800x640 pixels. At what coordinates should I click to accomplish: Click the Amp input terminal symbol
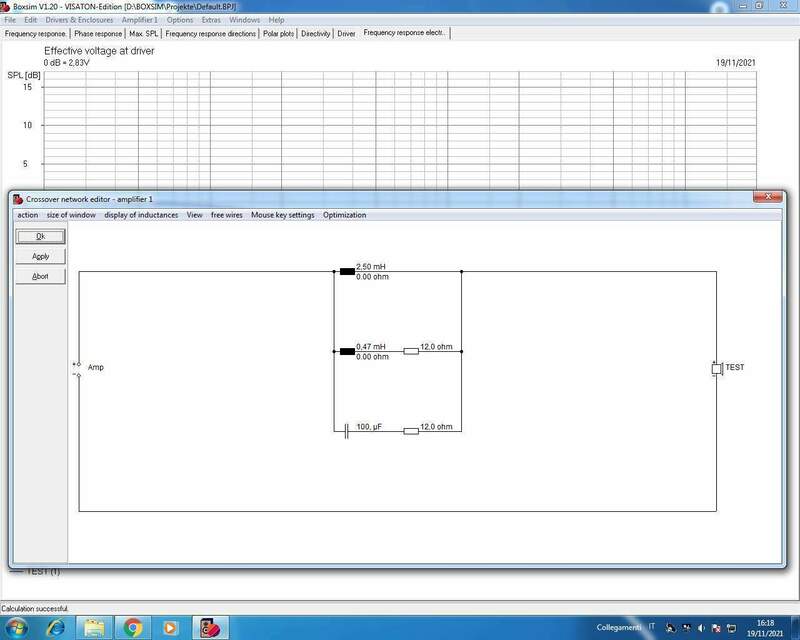pos(77,369)
